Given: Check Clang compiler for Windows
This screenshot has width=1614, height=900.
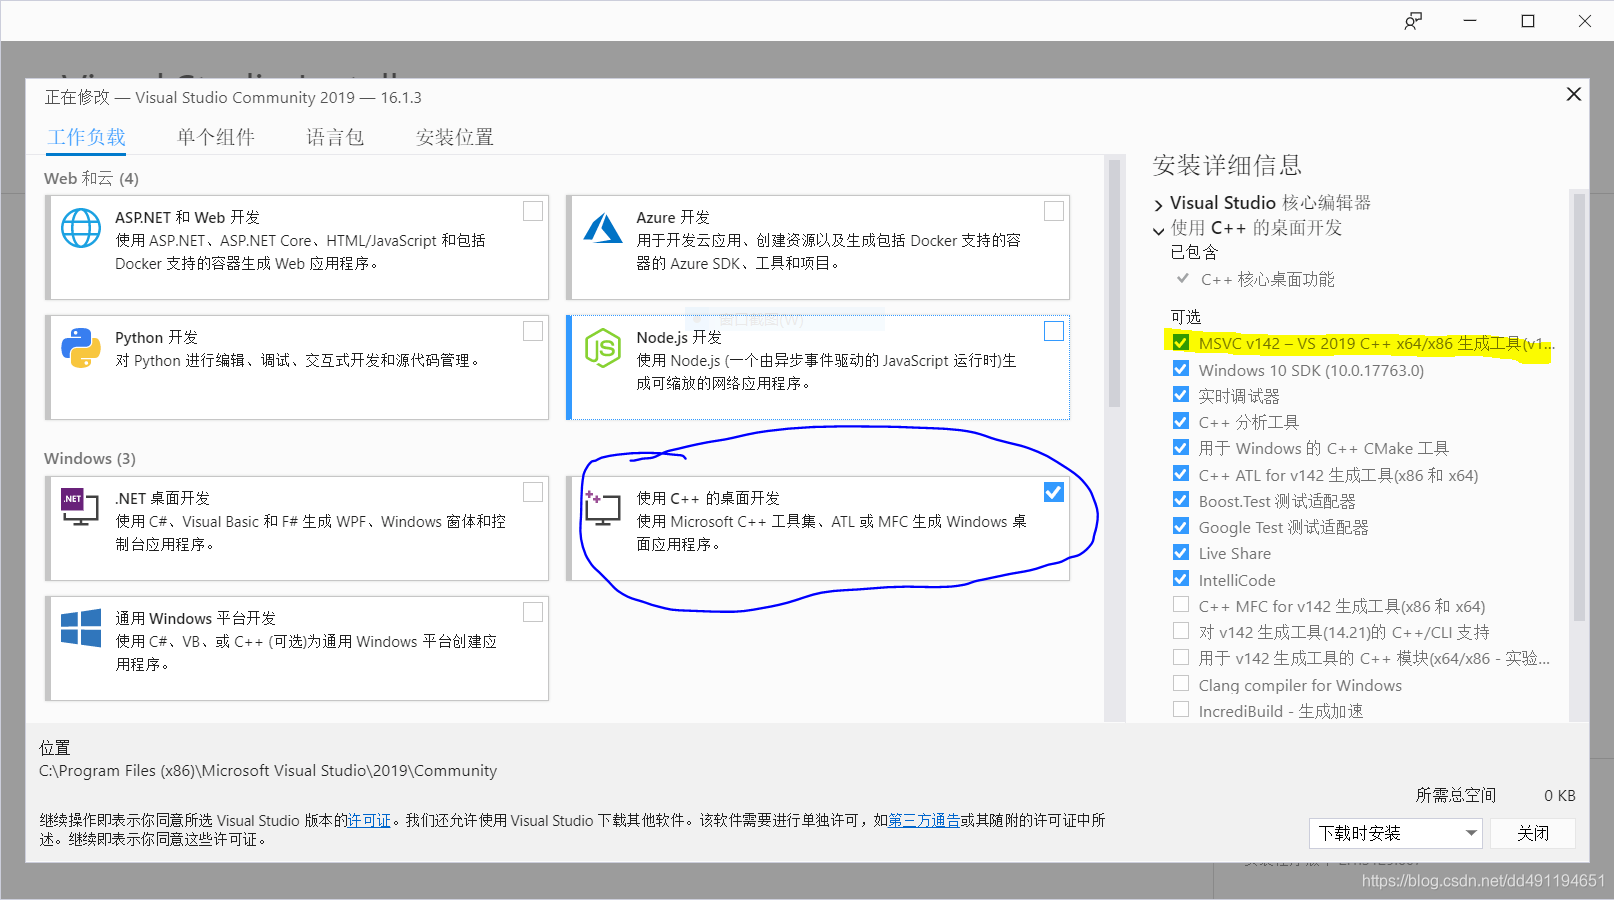Looking at the screenshot, I should coord(1181,684).
